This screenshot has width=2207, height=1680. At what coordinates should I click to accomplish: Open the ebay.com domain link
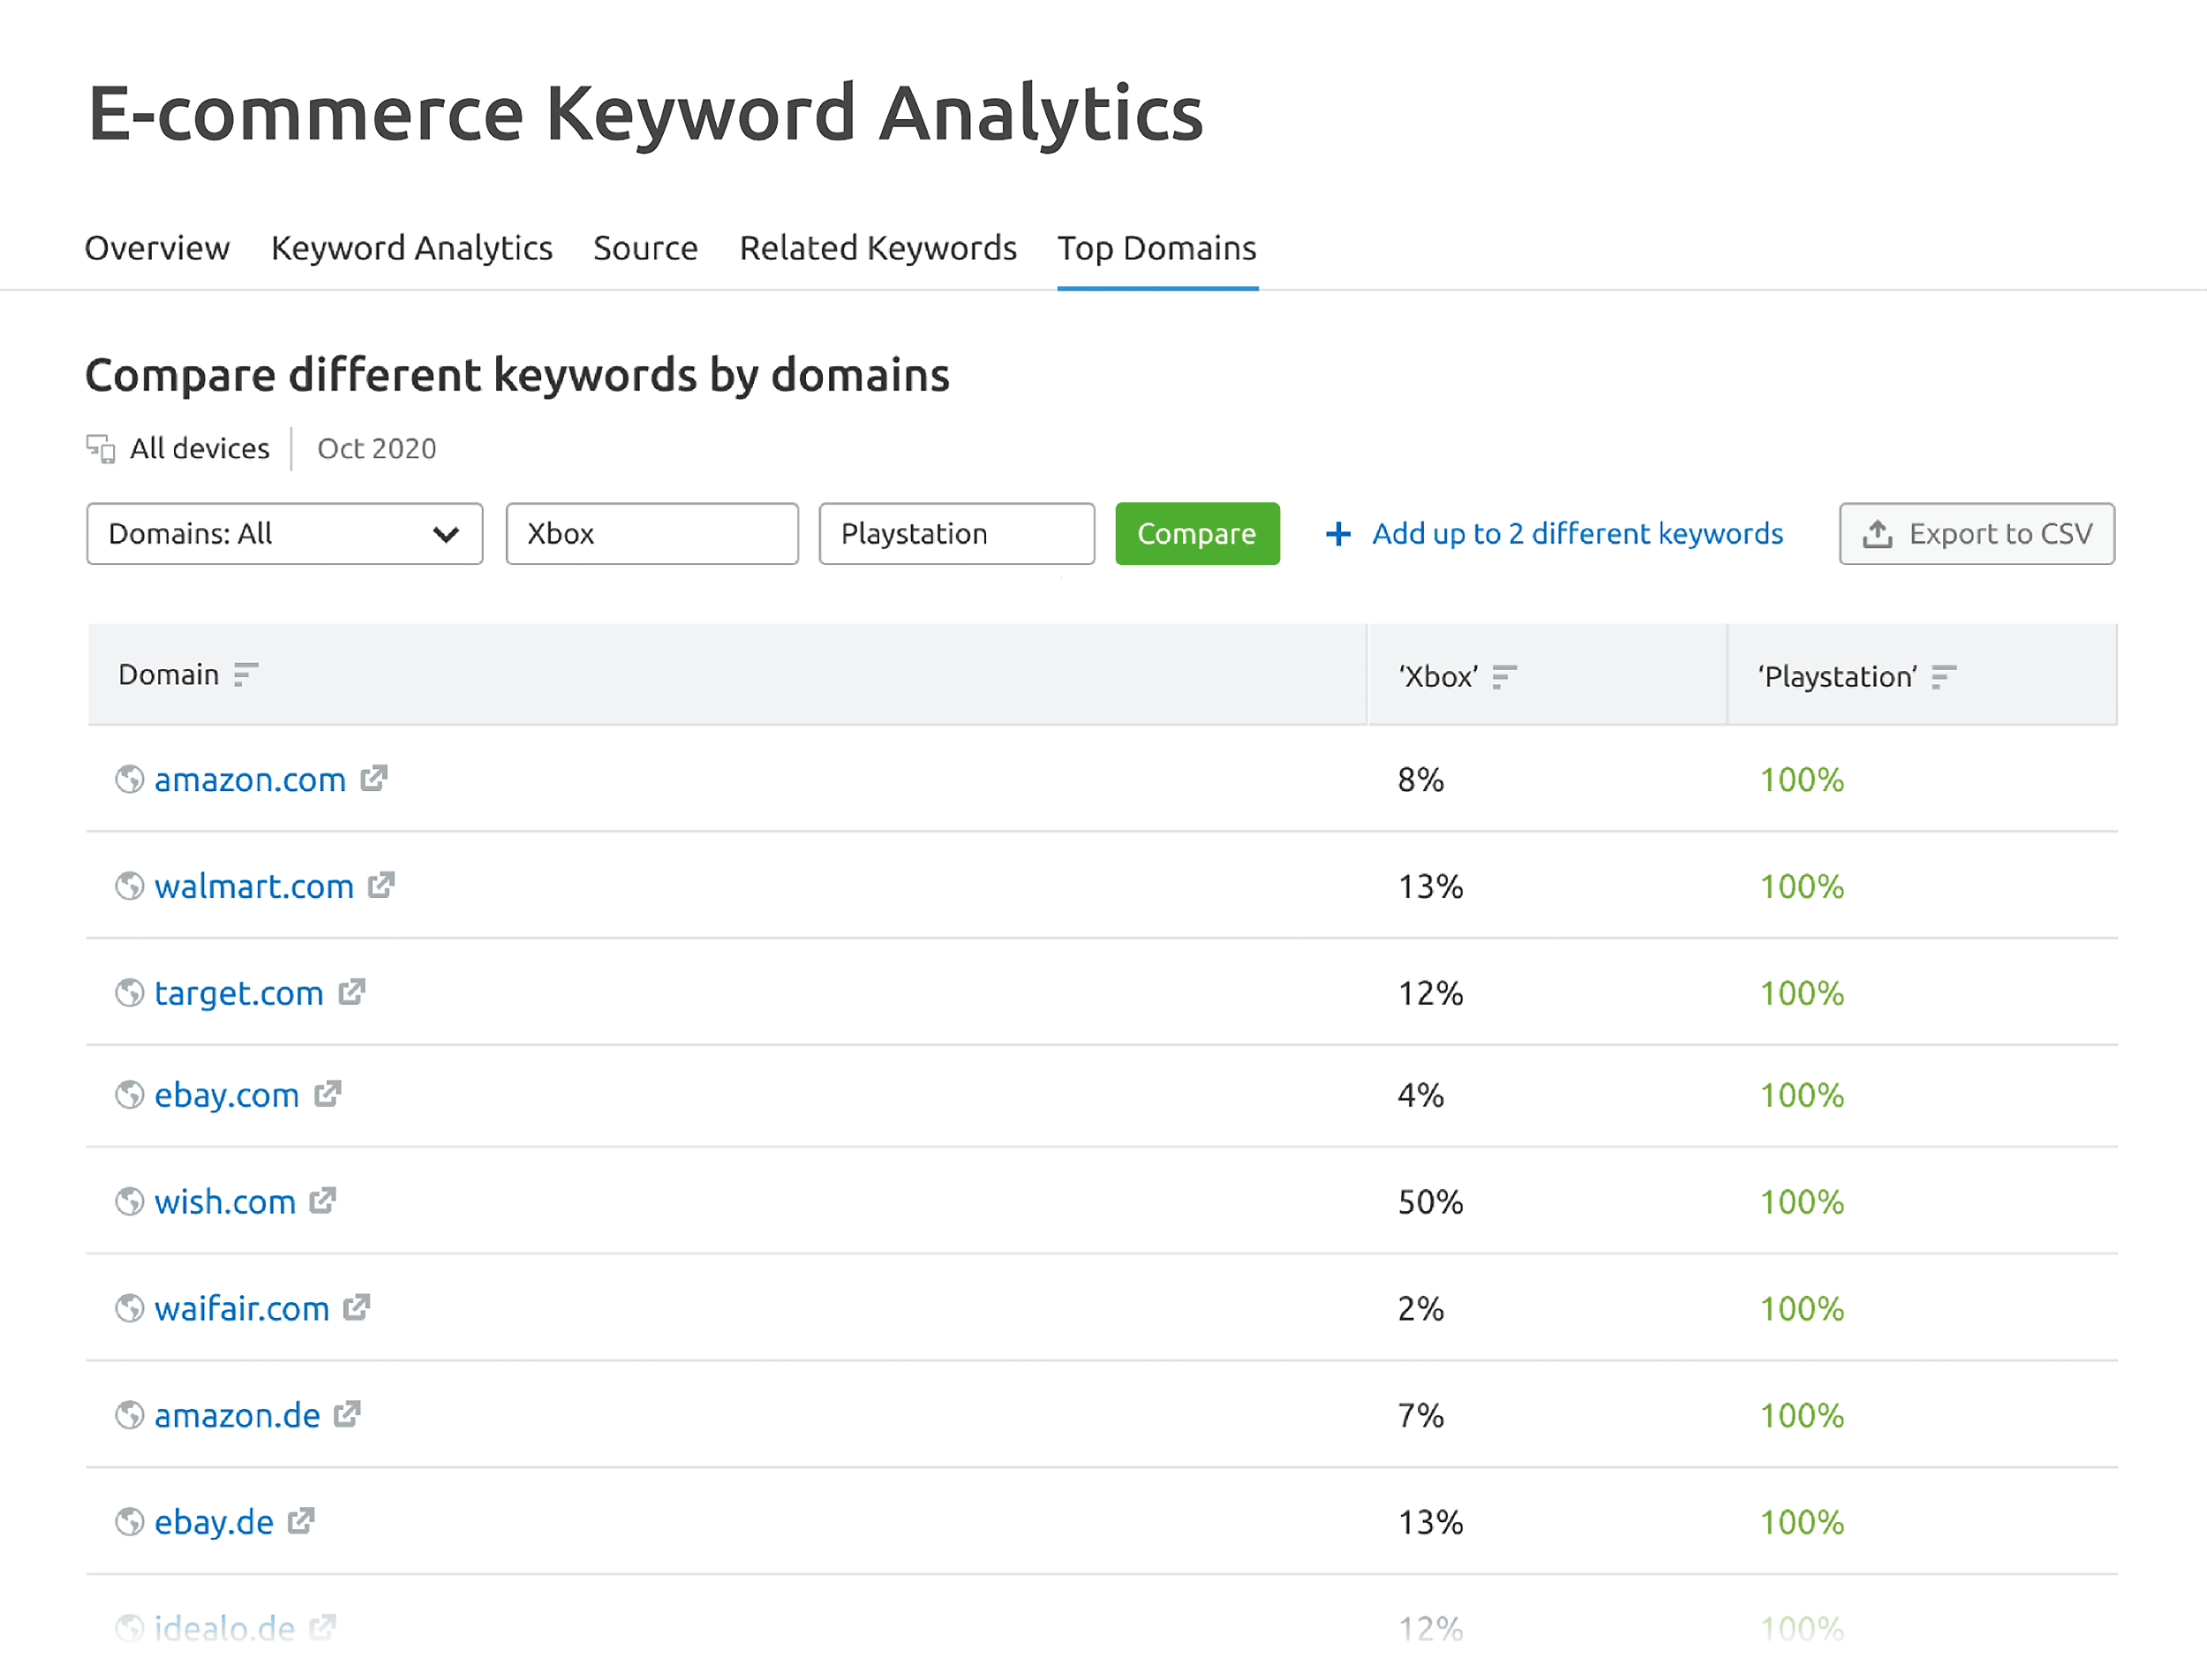[227, 1095]
